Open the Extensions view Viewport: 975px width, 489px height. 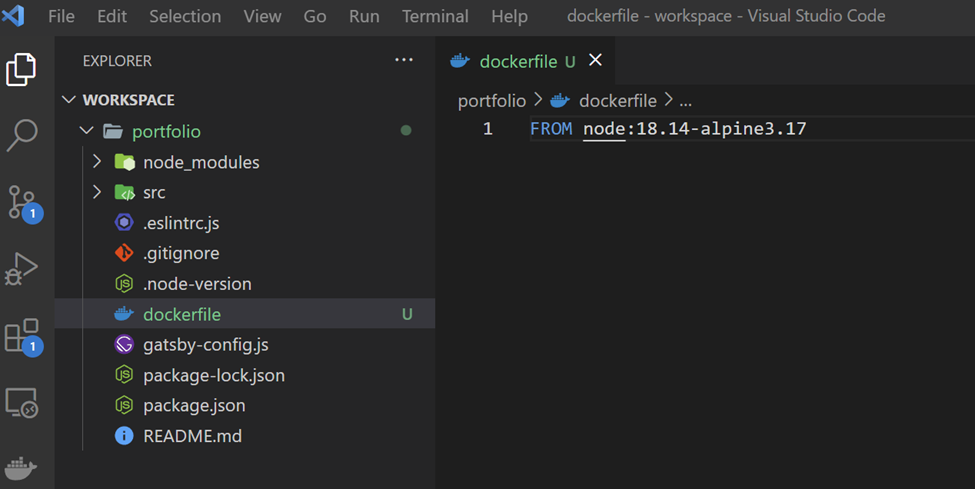click(23, 338)
